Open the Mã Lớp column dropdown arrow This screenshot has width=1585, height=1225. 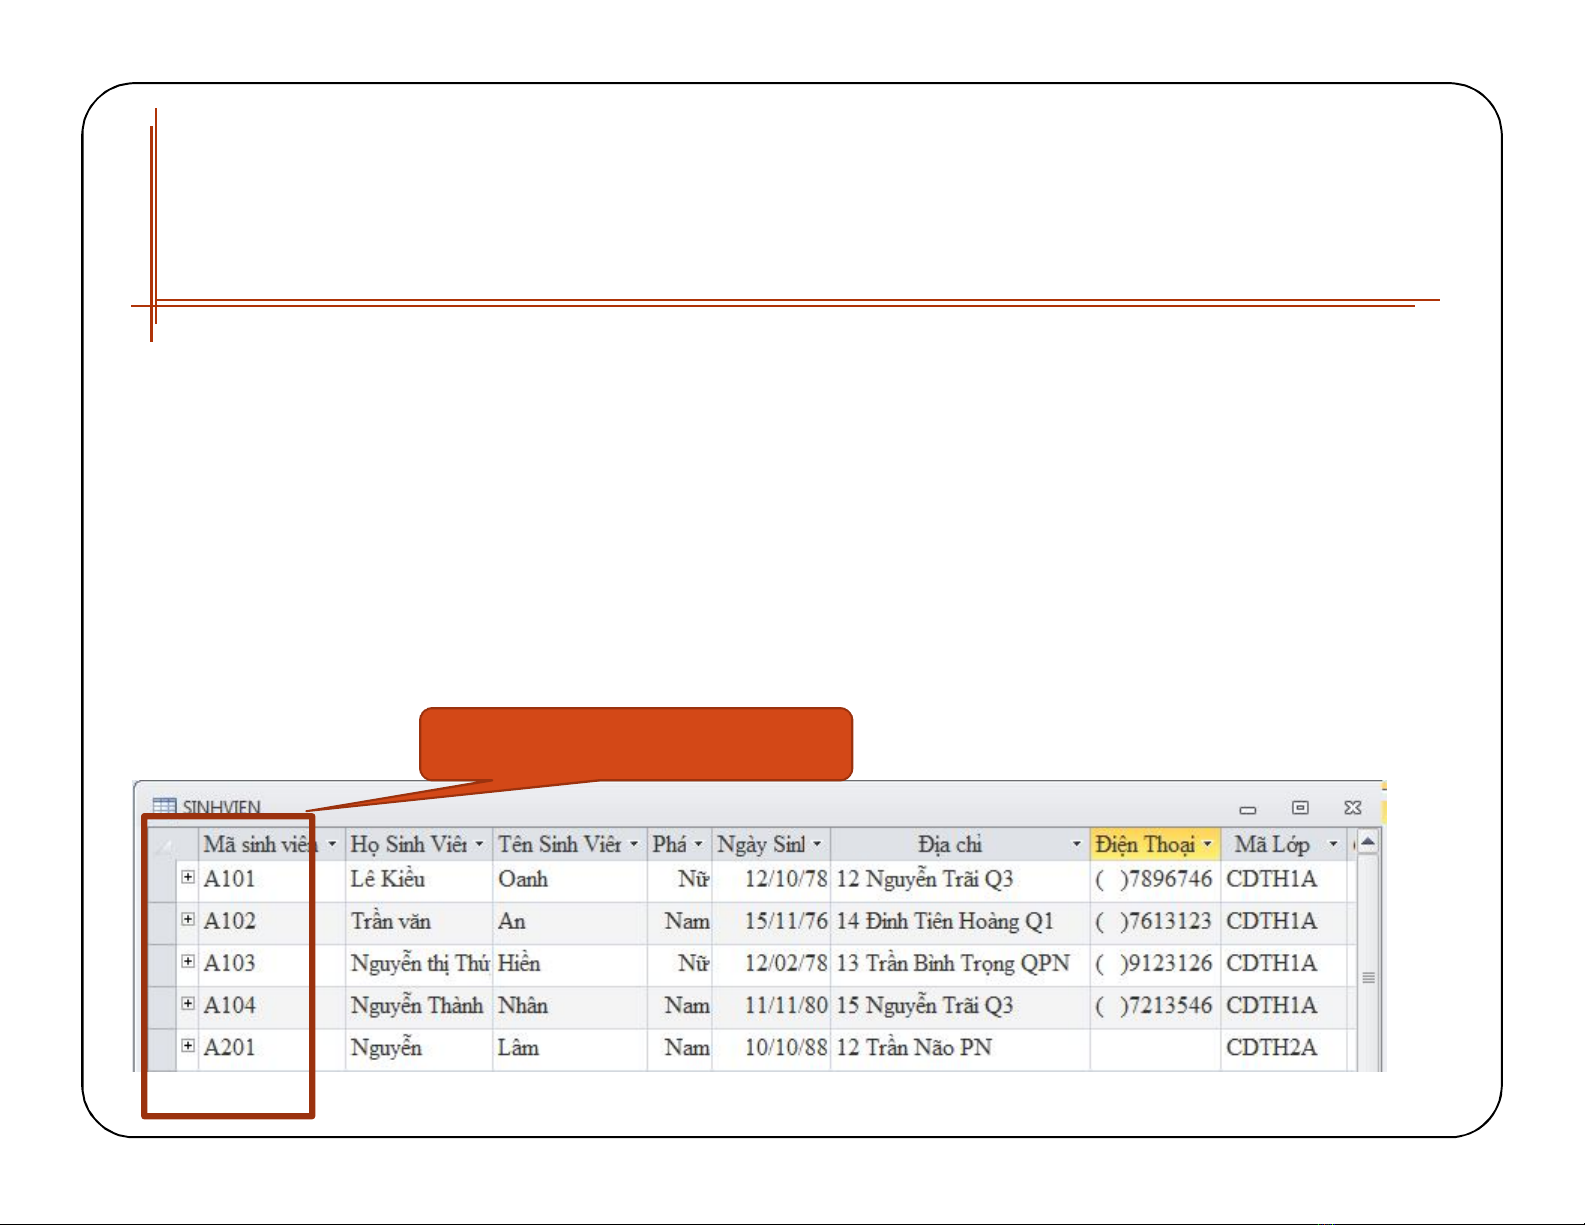click(x=1332, y=845)
